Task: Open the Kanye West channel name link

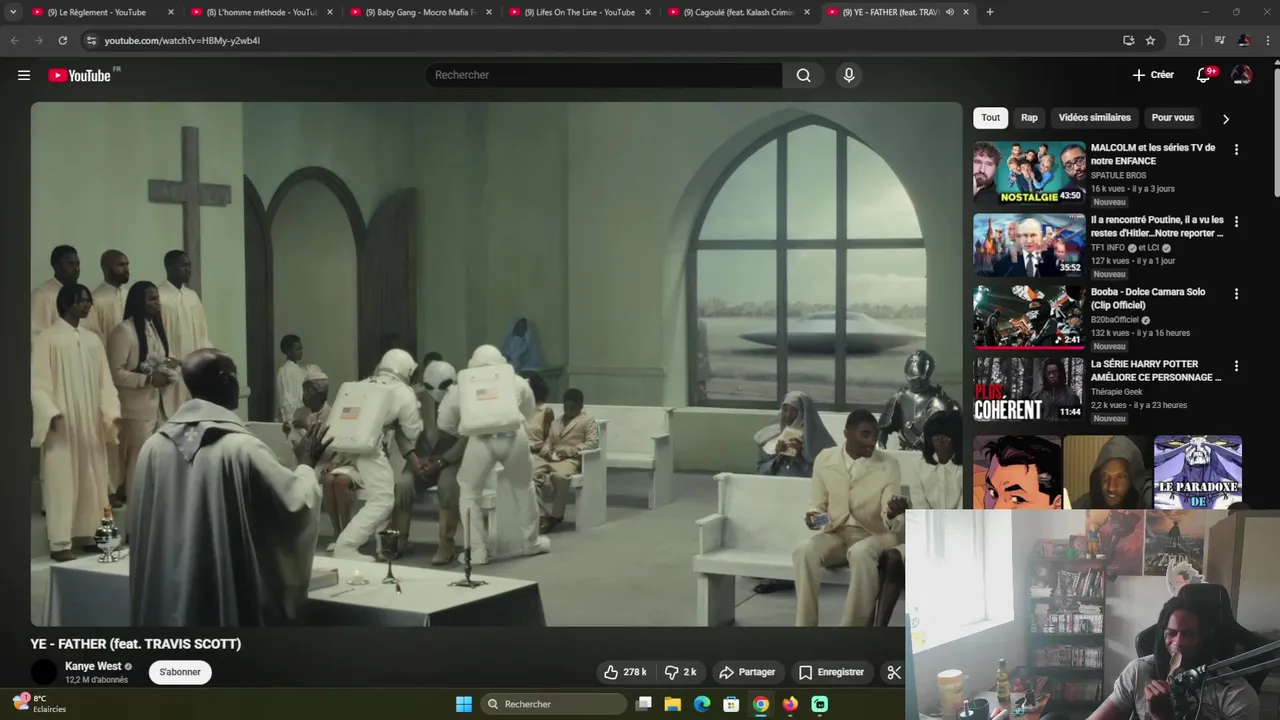Action: (x=93, y=666)
